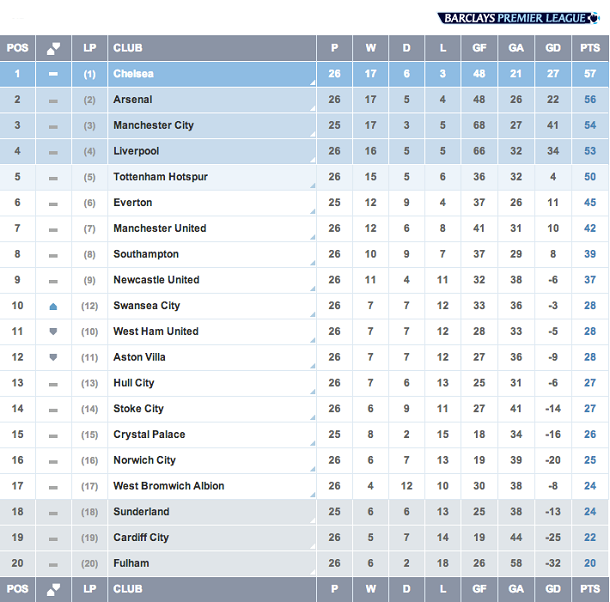Screen dimensions: 610x602
Task: Click Arsenal's no-change dash icon
Action: tap(53, 101)
